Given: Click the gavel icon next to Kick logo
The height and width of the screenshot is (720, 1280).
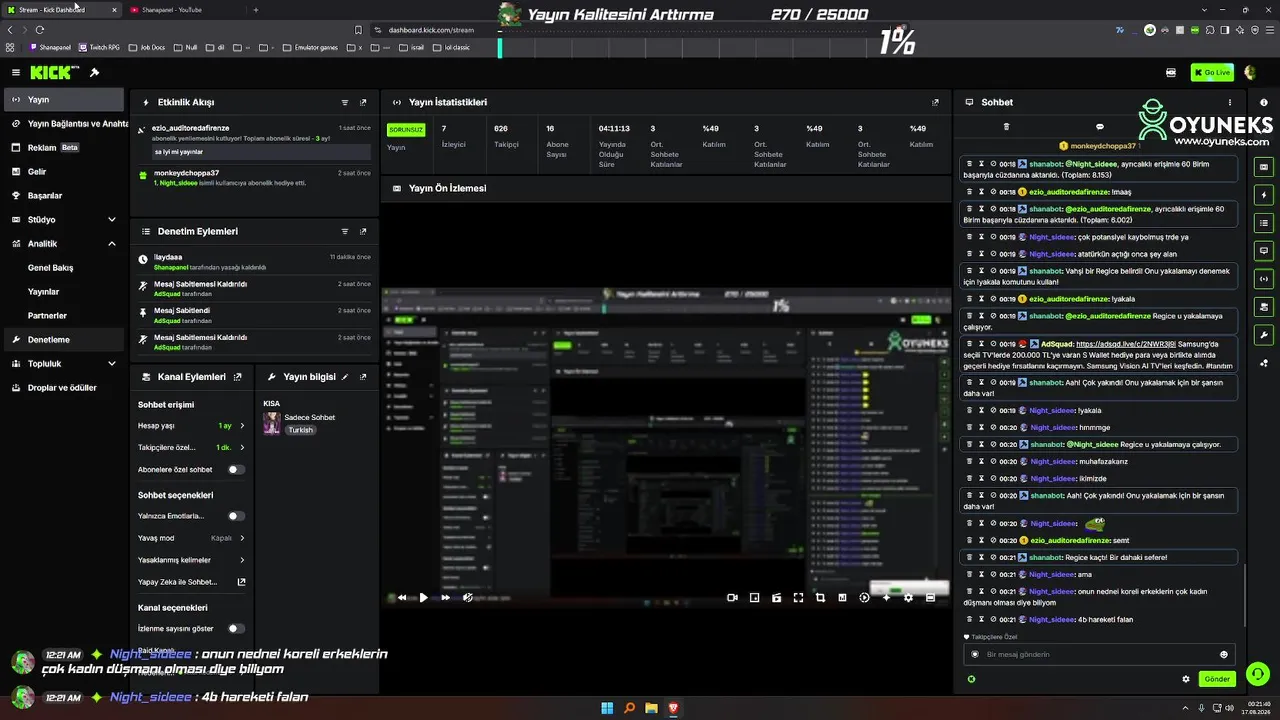Looking at the screenshot, I should (x=94, y=72).
